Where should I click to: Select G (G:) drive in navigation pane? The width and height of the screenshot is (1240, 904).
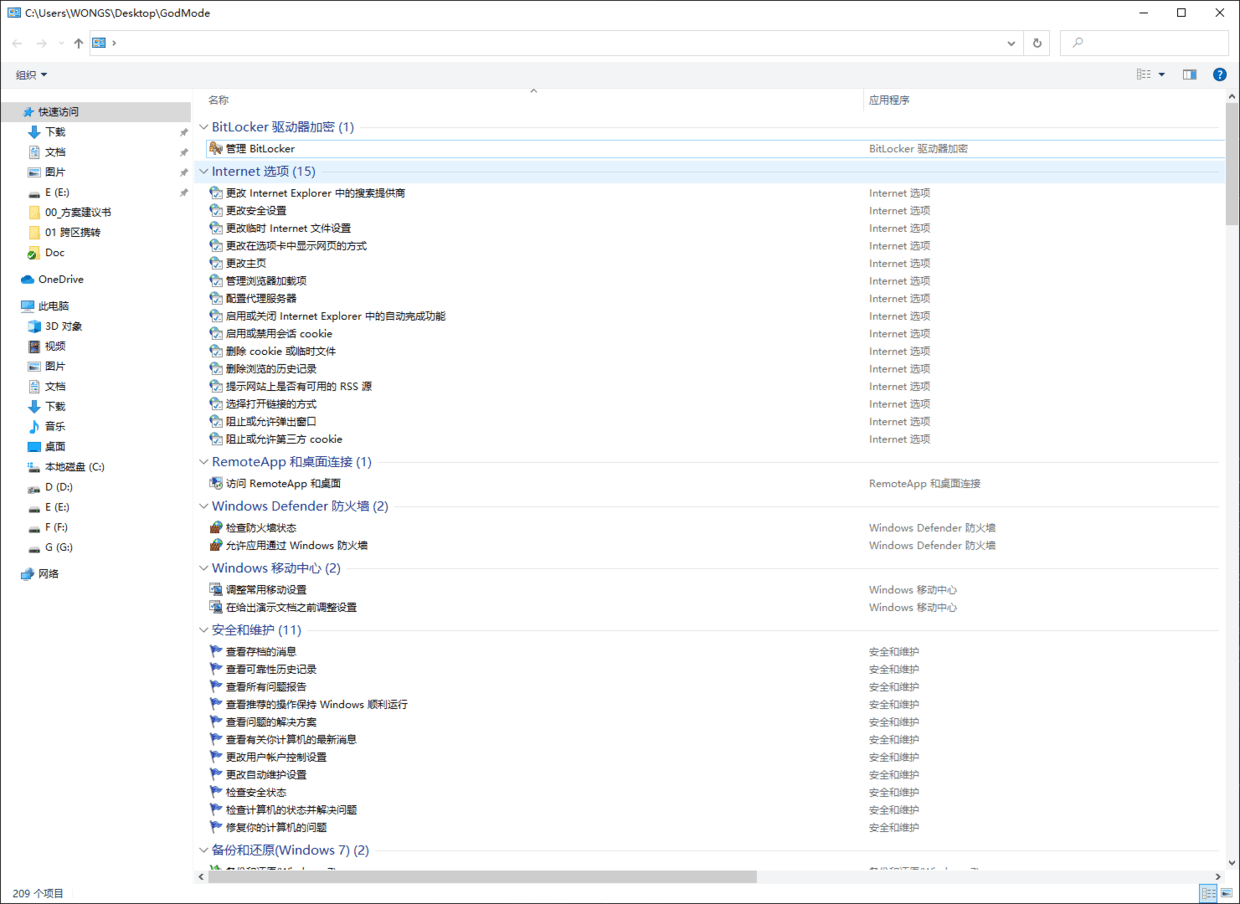[59, 547]
